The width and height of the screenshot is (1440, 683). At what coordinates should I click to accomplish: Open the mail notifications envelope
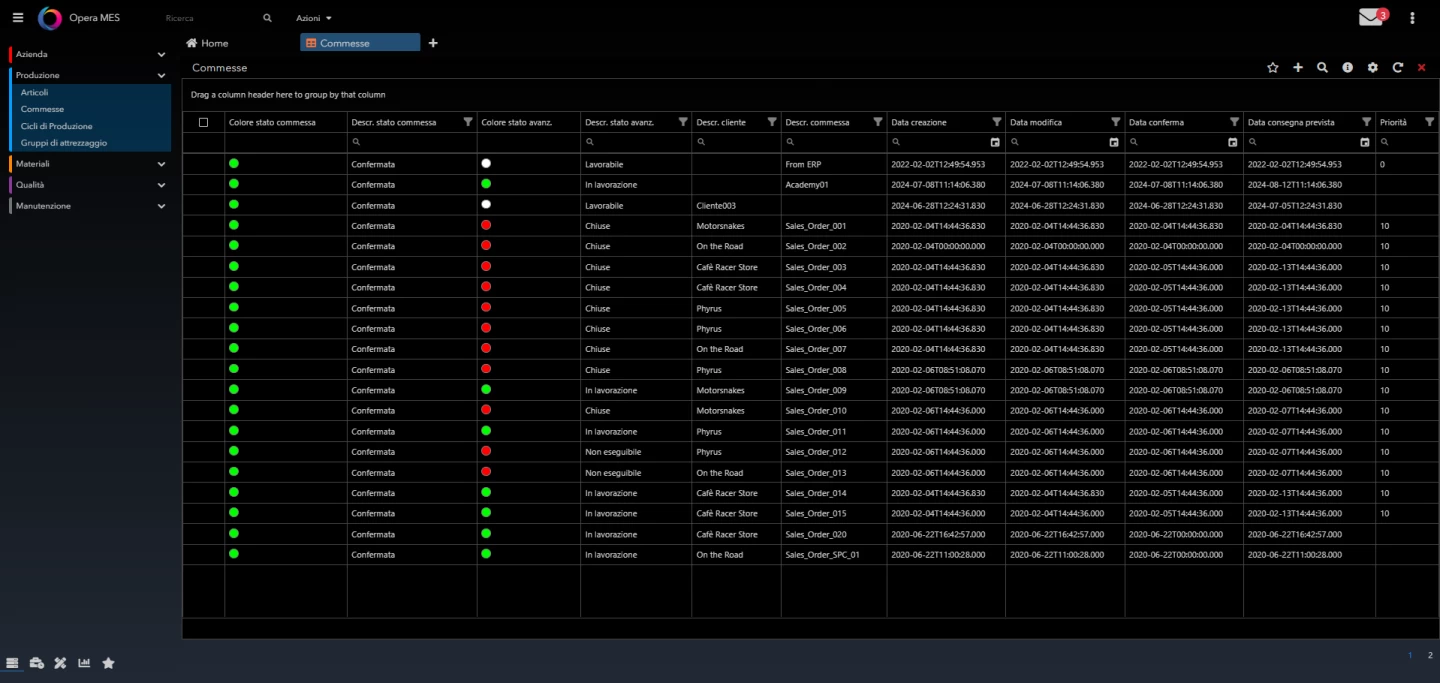pyautogui.click(x=1371, y=17)
